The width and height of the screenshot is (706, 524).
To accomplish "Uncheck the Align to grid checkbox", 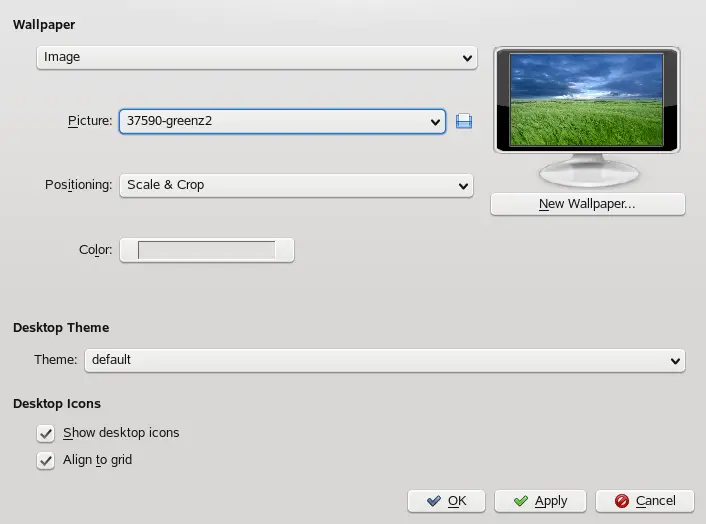I will pyautogui.click(x=45, y=461).
